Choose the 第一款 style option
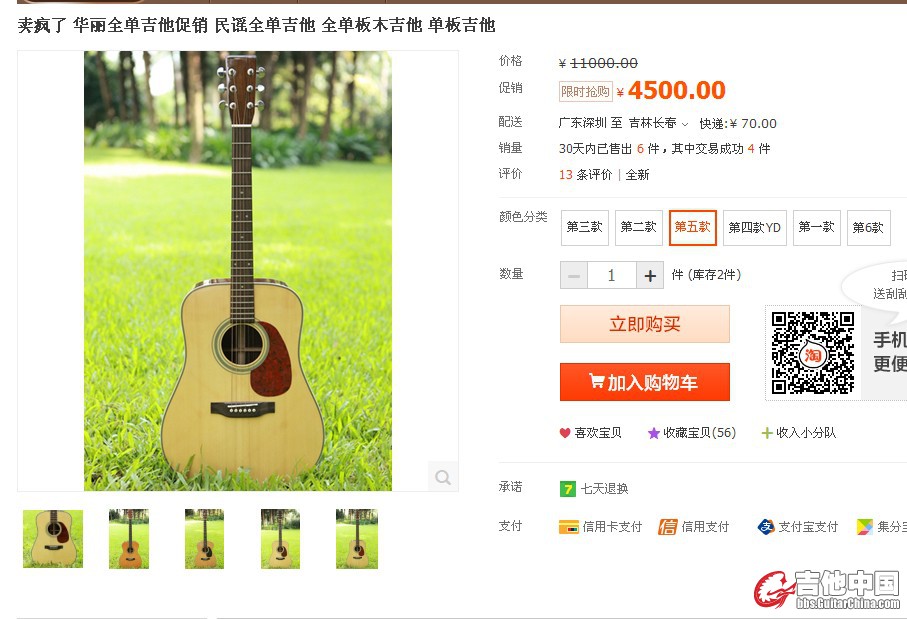Viewport: 907px width, 619px height. tap(816, 227)
